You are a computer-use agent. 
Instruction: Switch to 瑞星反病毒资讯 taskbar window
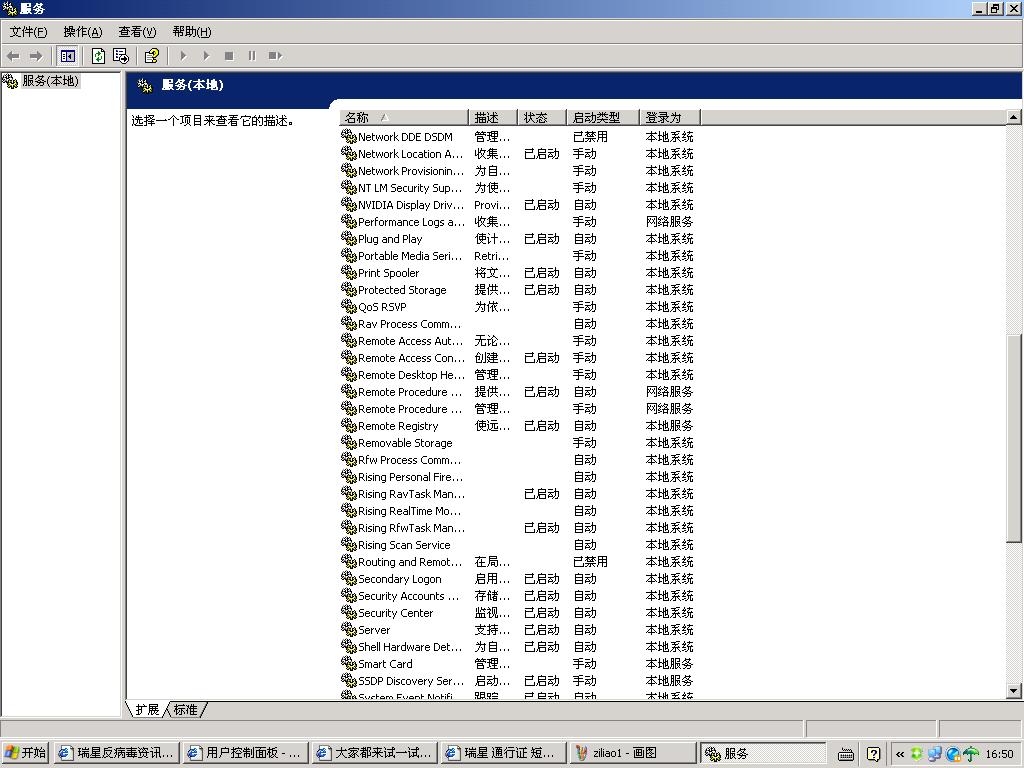pyautogui.click(x=116, y=753)
